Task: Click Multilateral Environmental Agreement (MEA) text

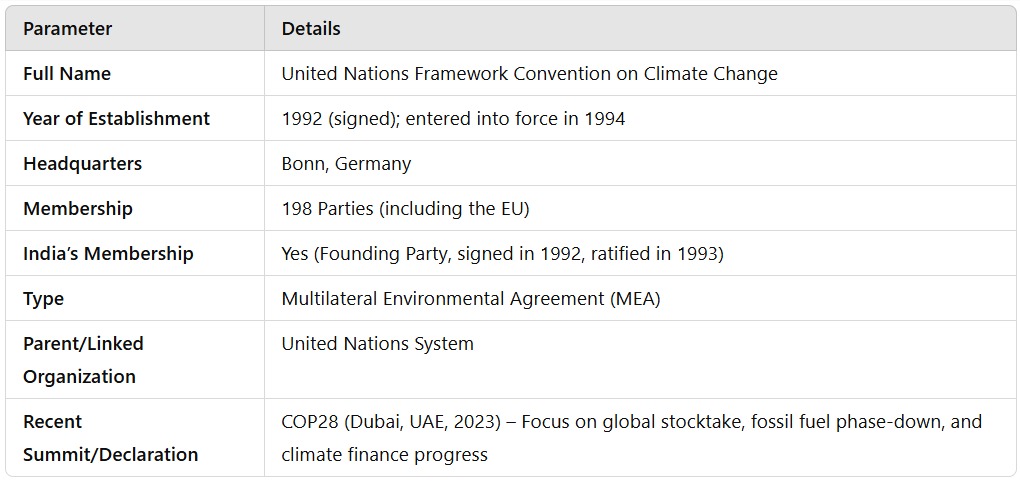Action: pos(471,299)
